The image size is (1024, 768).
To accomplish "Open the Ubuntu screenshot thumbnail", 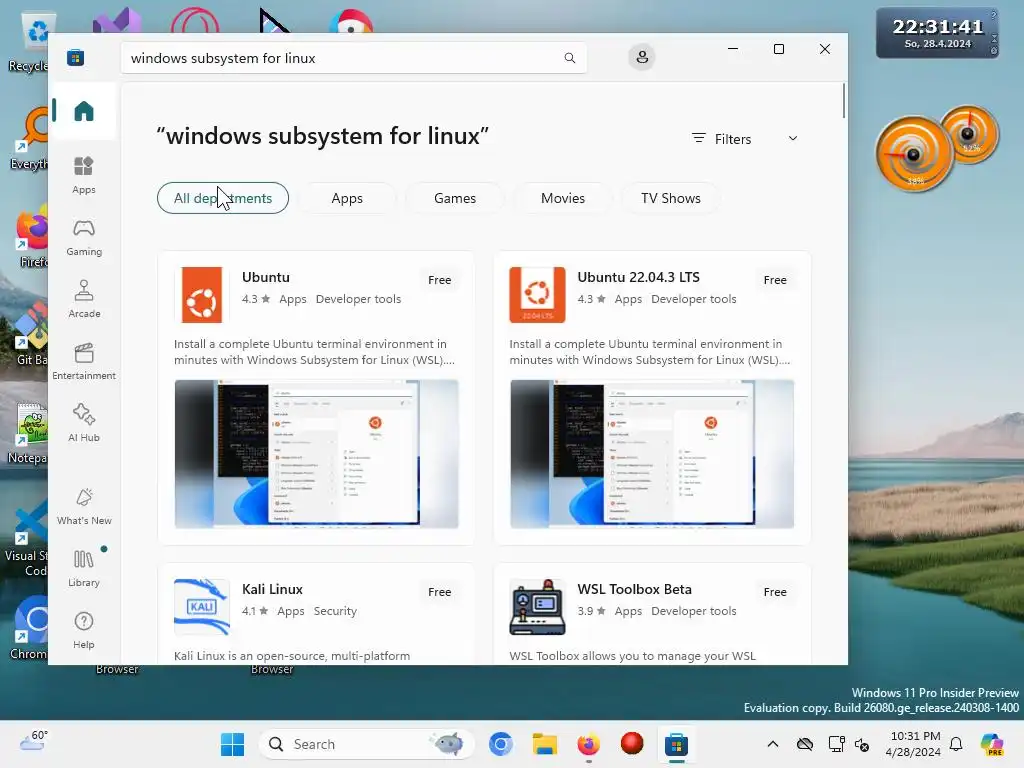I will (x=316, y=454).
